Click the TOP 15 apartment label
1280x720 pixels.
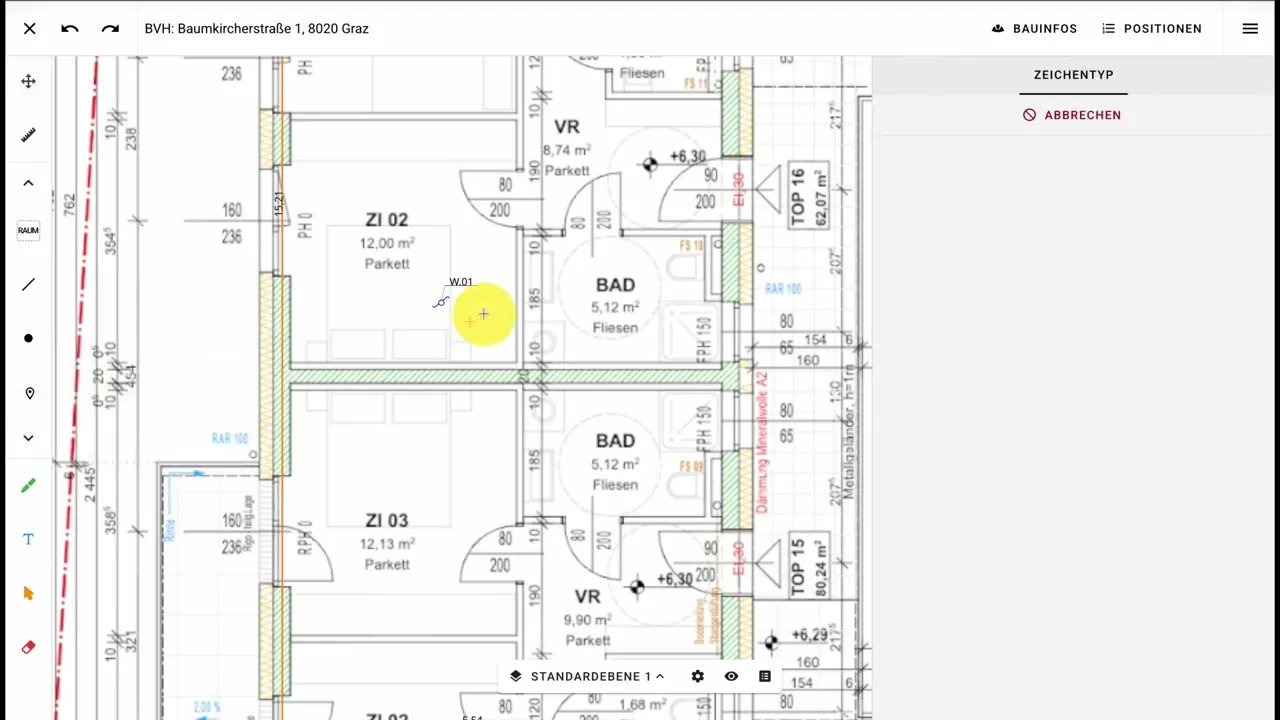click(808, 568)
